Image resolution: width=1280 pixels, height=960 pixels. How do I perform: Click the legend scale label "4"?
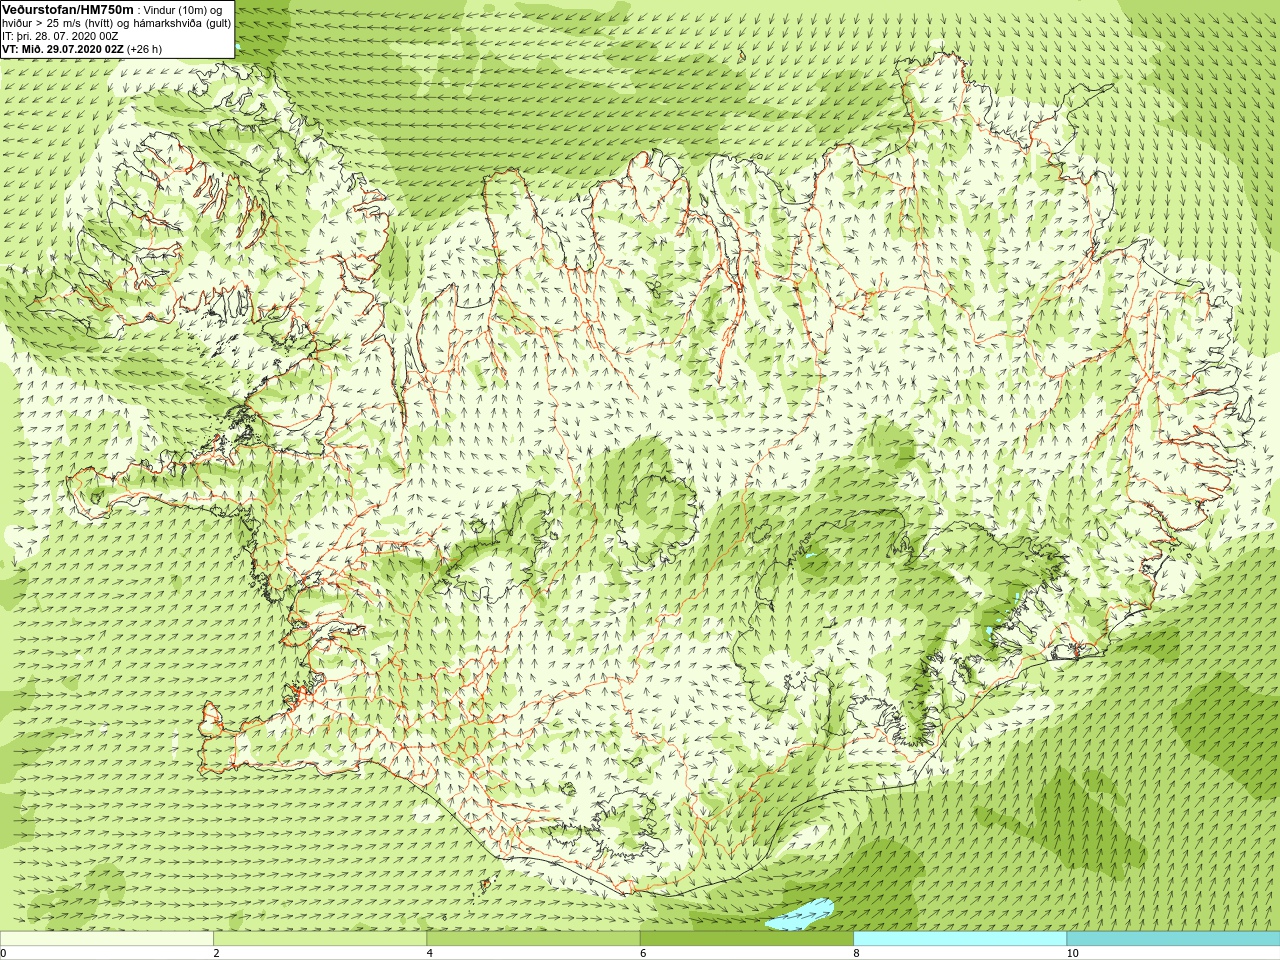point(430,953)
